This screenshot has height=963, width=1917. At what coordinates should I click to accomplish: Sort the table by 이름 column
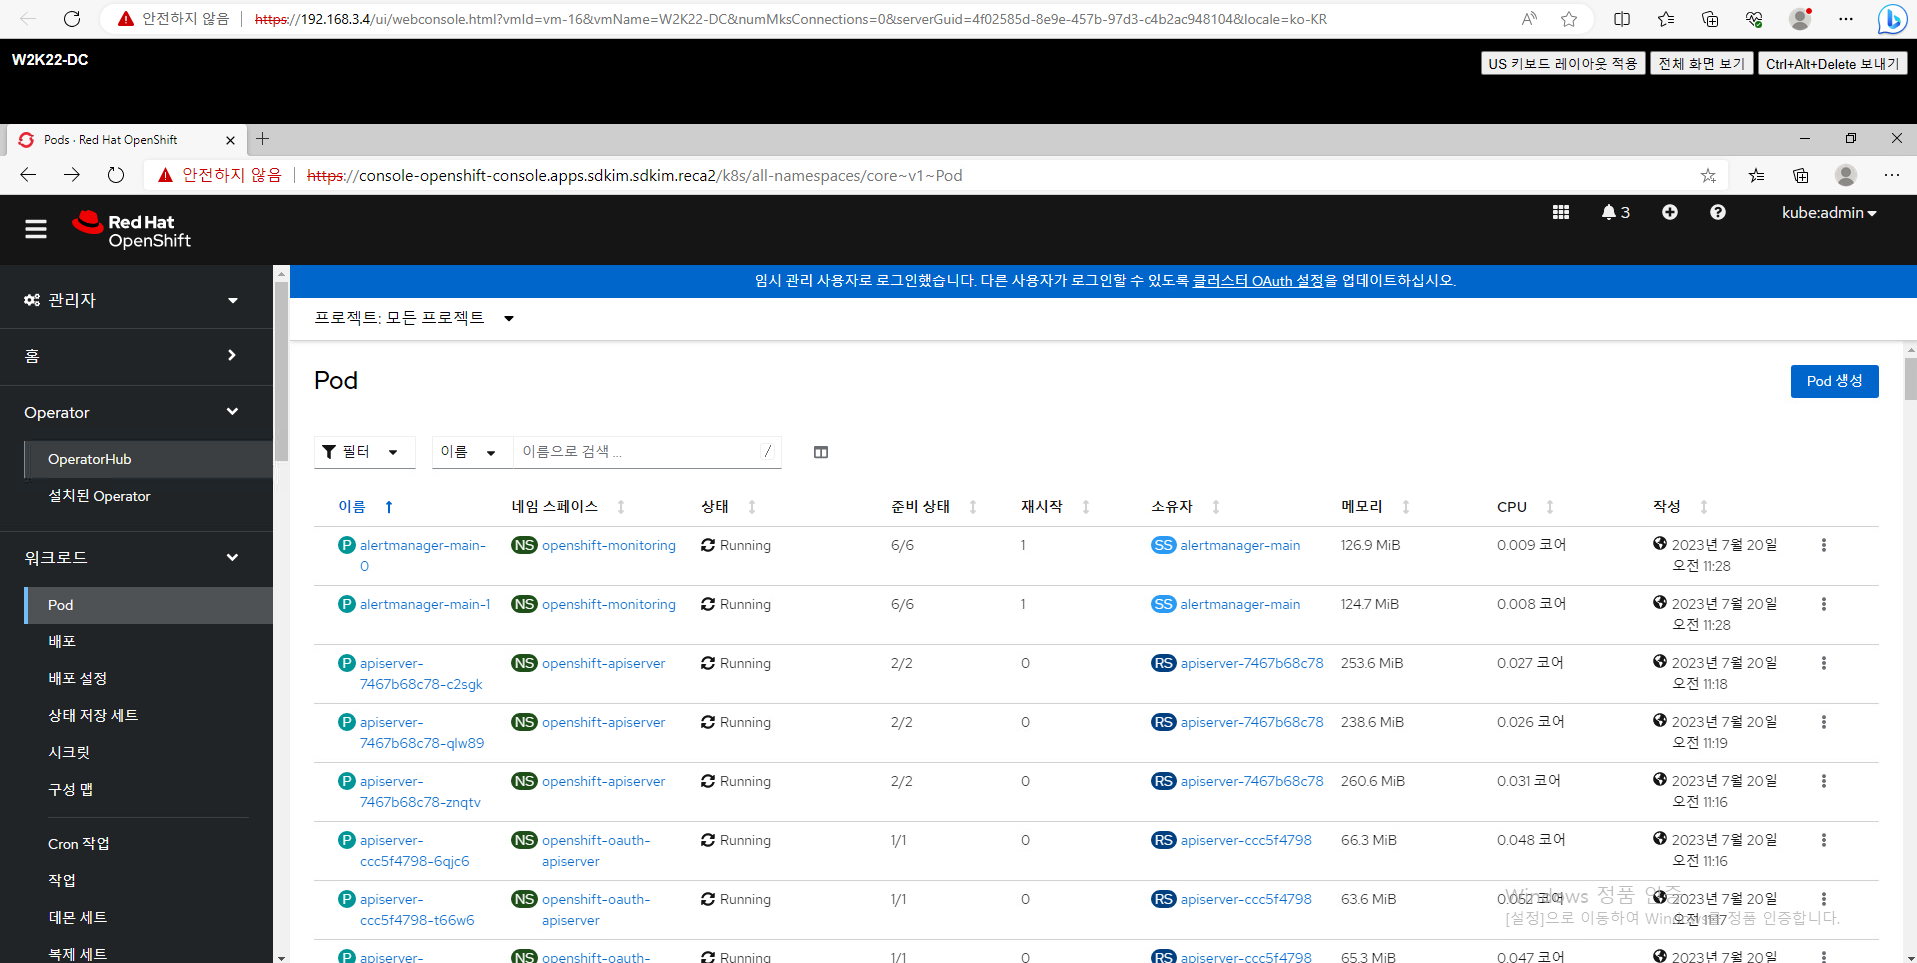(x=366, y=507)
